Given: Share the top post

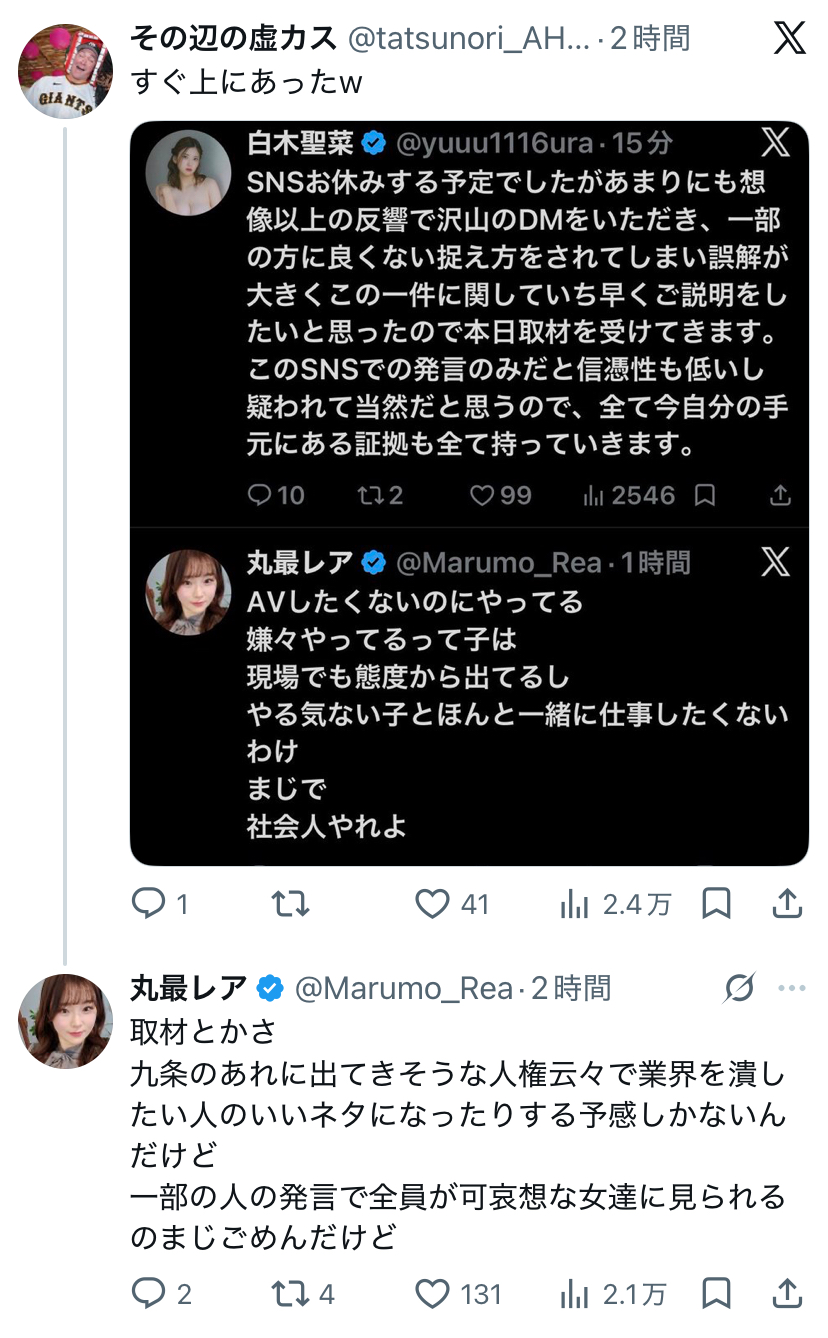Looking at the screenshot, I should pos(788,904).
